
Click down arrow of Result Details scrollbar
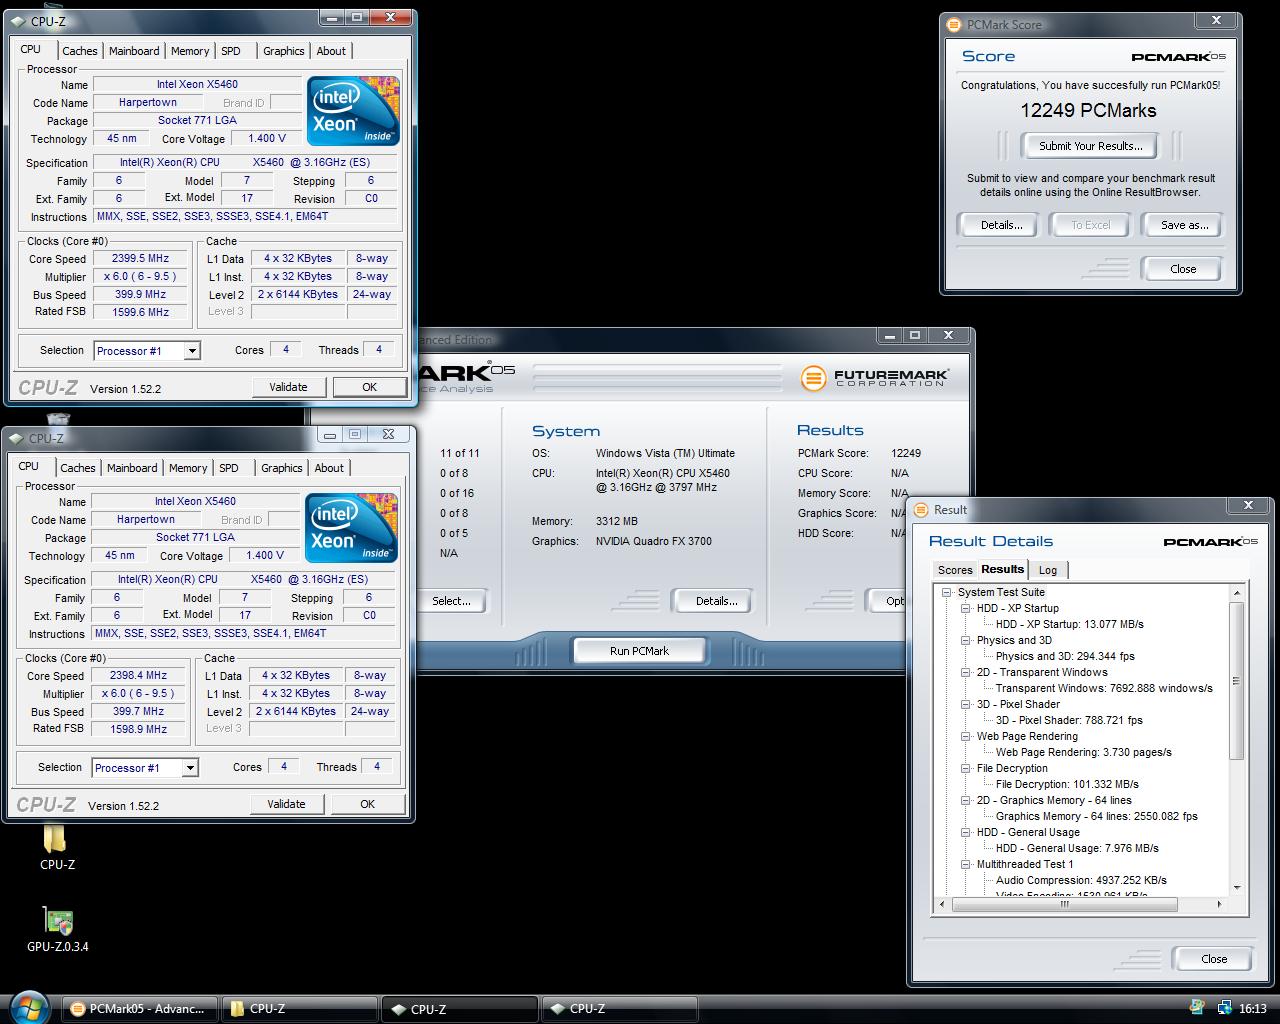click(x=1237, y=888)
